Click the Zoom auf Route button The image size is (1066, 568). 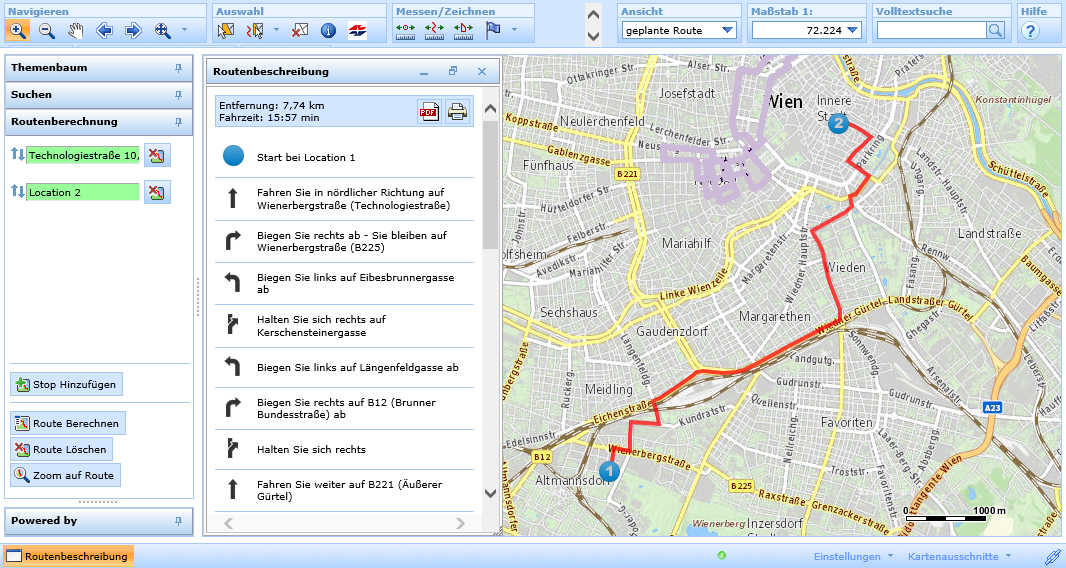(x=65, y=476)
